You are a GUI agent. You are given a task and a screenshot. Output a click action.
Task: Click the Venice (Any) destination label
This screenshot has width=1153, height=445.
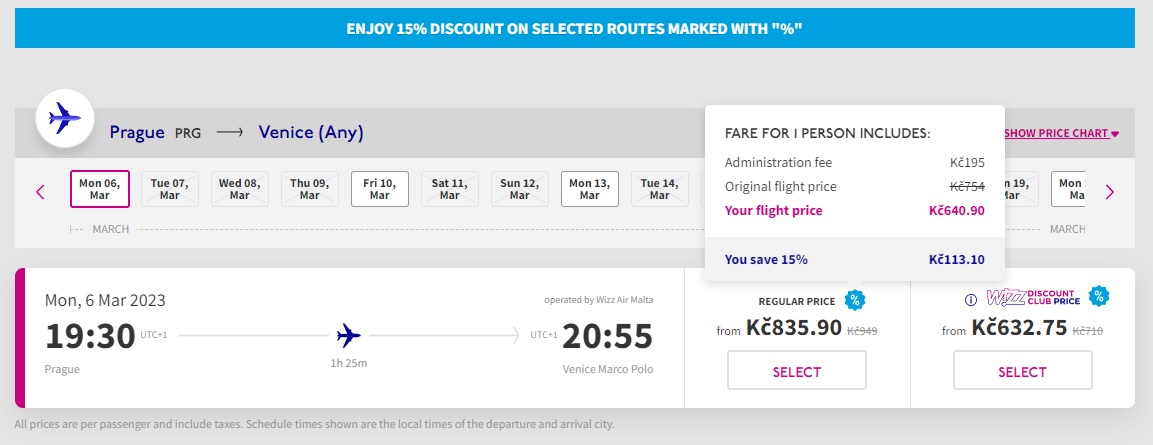[311, 133]
